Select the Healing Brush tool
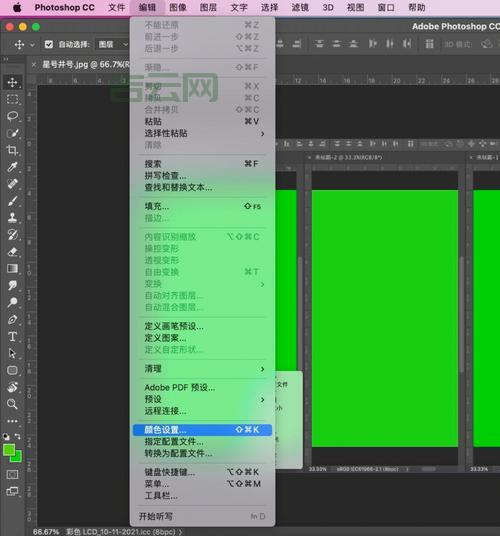Screen dimensions: 500x536 13,184
